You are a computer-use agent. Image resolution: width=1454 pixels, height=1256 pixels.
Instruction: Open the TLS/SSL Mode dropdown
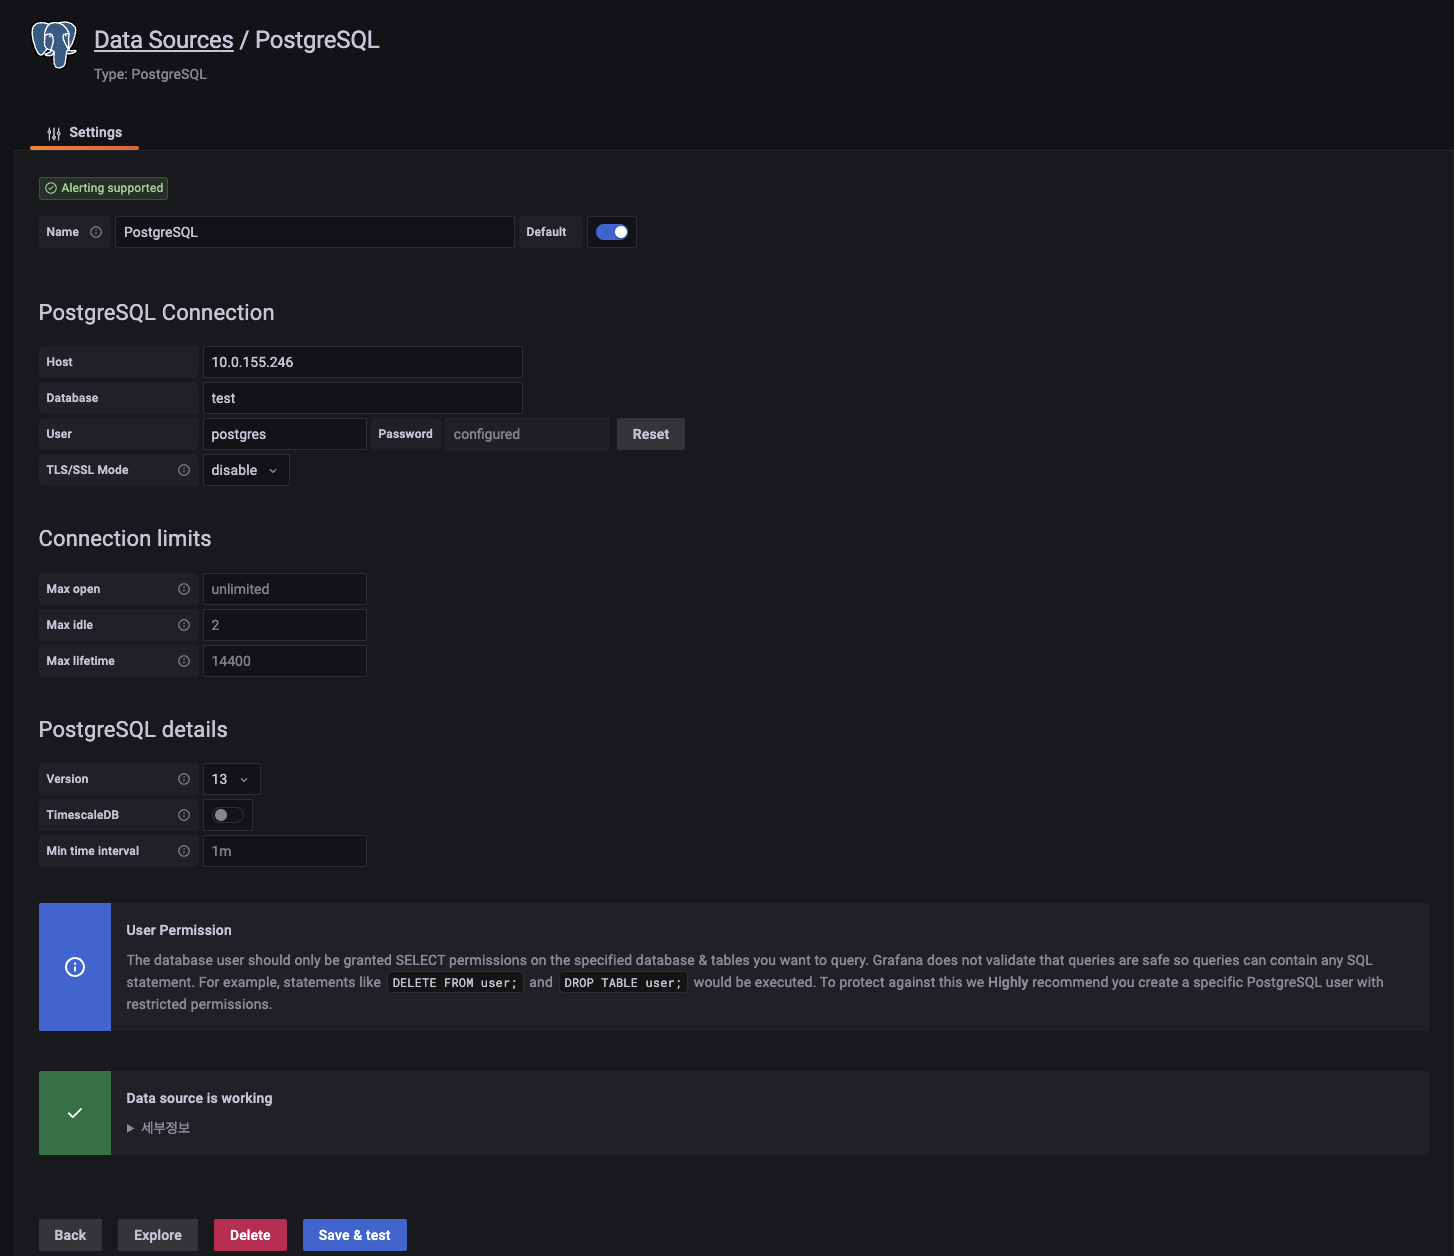point(246,470)
